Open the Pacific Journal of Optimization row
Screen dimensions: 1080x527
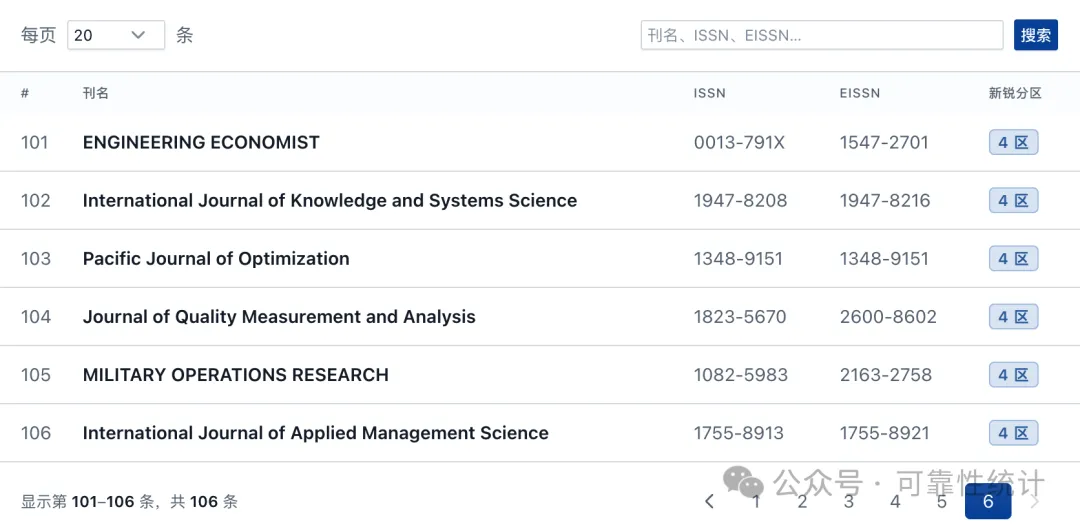[x=540, y=258]
